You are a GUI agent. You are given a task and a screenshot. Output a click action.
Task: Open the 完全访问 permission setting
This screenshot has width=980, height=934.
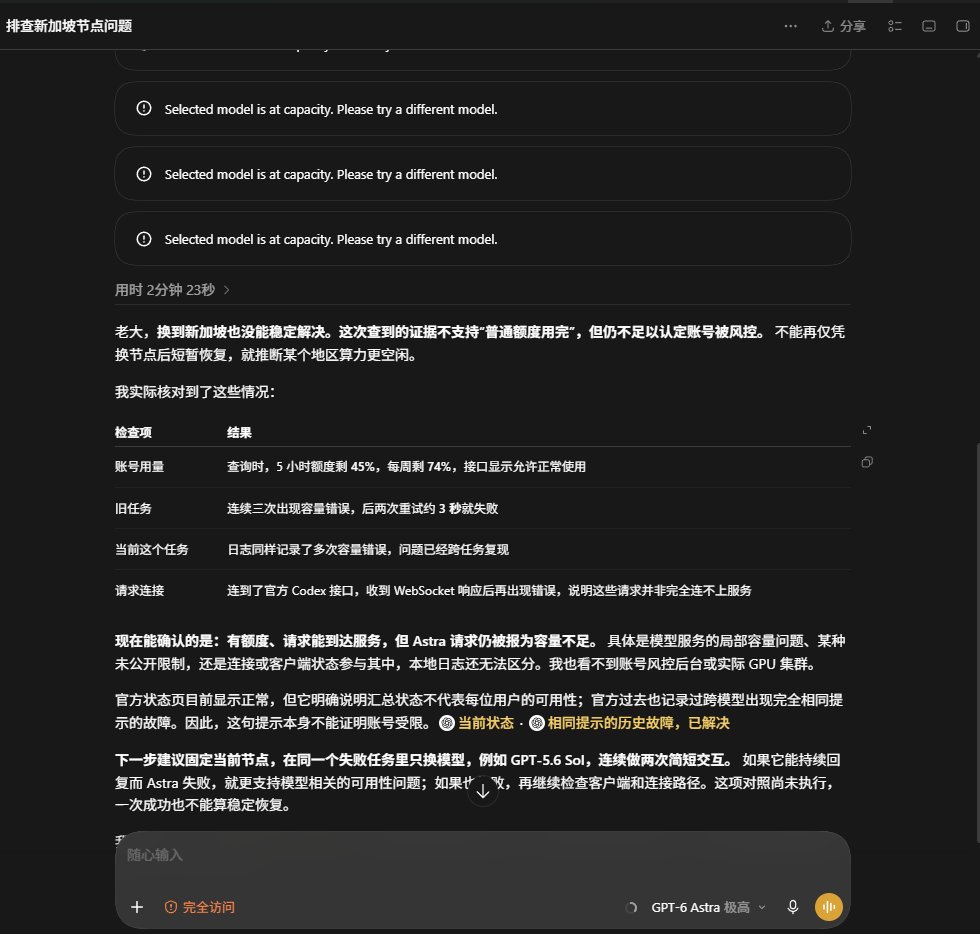199,907
